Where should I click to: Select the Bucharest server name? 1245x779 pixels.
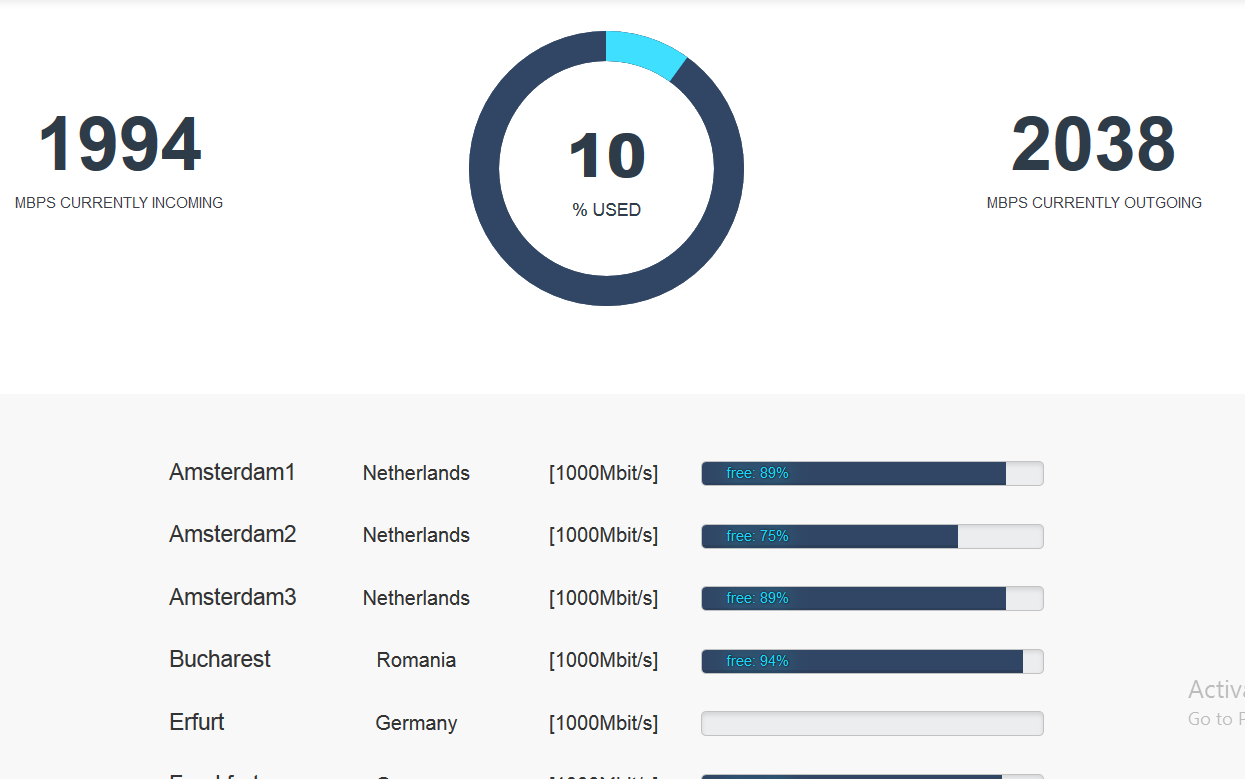[220, 659]
